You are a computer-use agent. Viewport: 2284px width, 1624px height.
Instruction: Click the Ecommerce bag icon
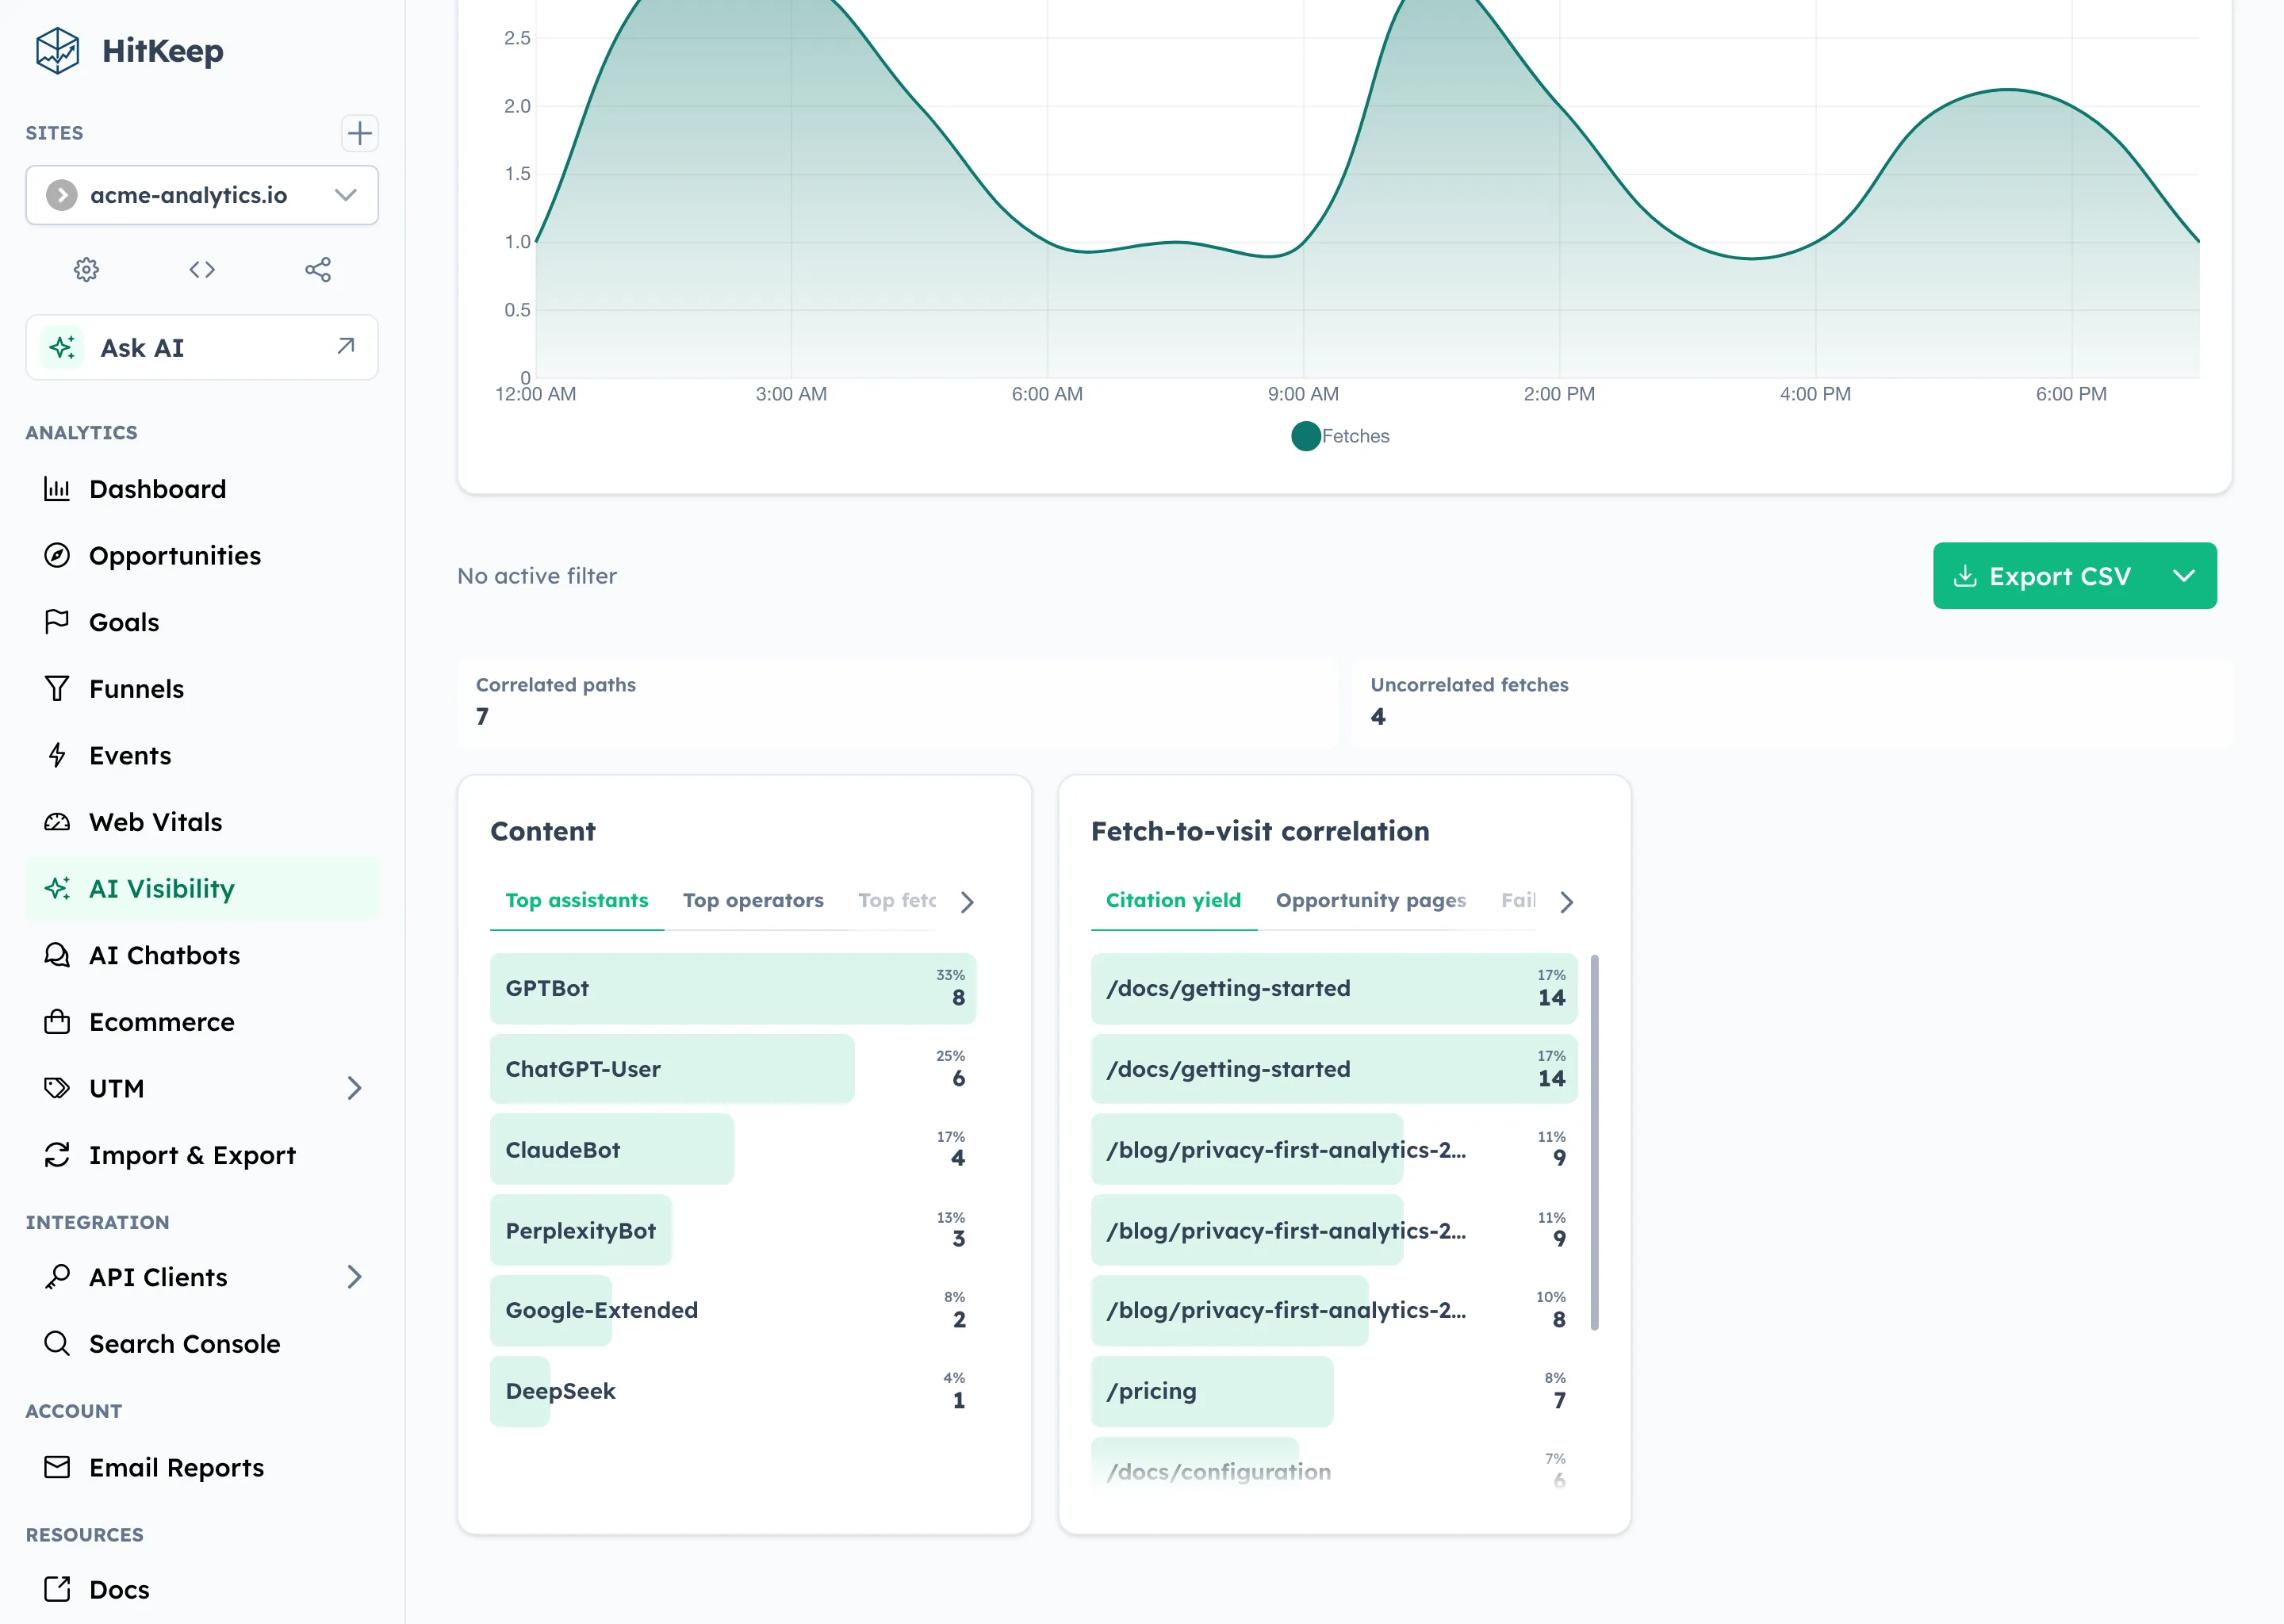tap(57, 1022)
